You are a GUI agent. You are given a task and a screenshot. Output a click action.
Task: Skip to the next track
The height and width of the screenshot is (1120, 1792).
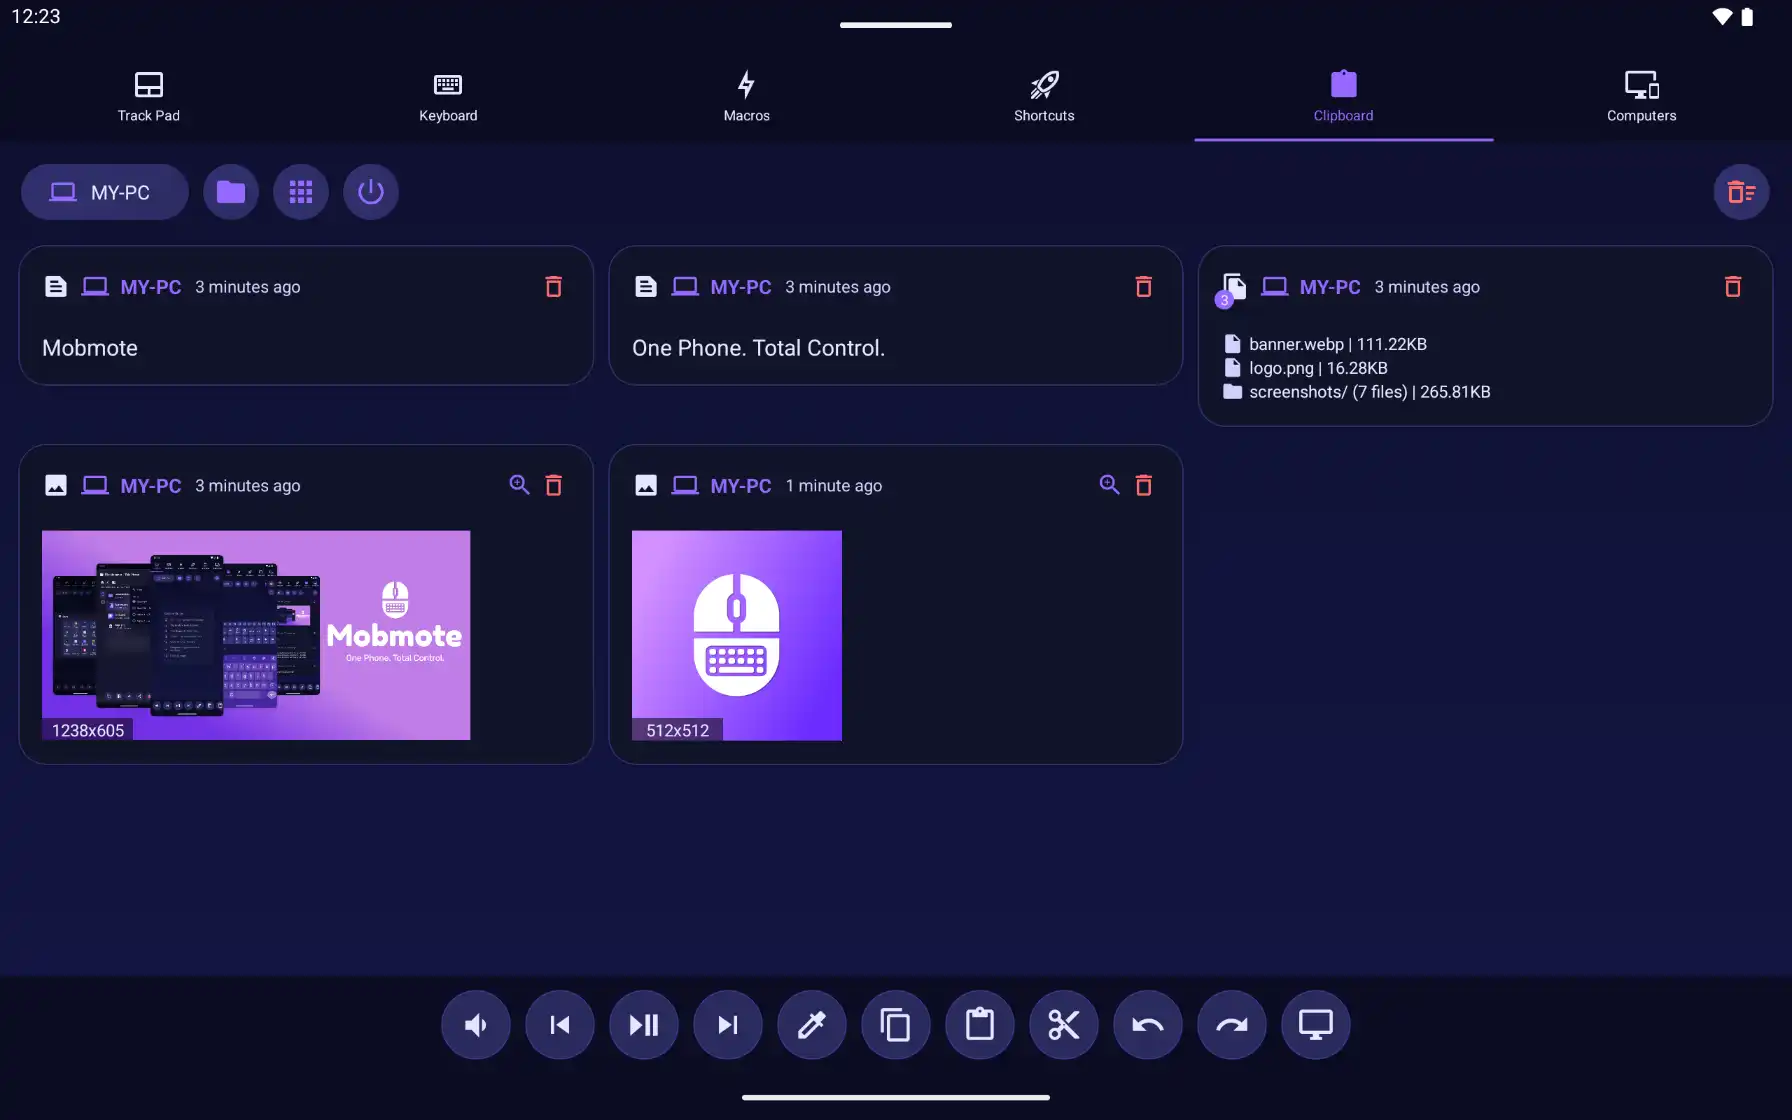[727, 1025]
